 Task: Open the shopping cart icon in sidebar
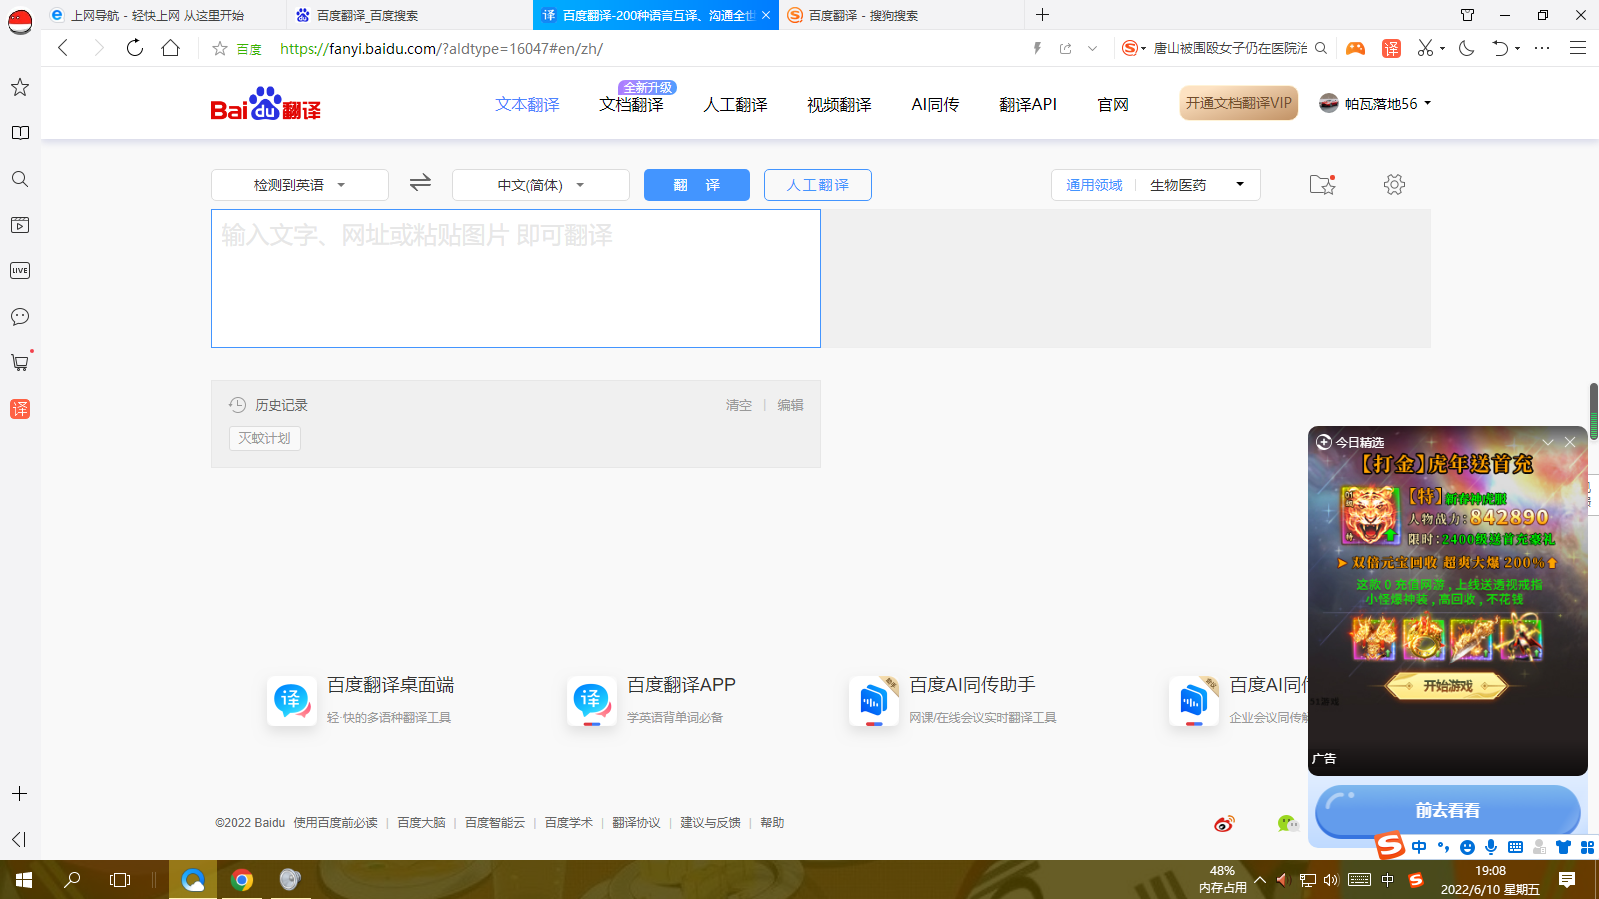click(x=20, y=362)
